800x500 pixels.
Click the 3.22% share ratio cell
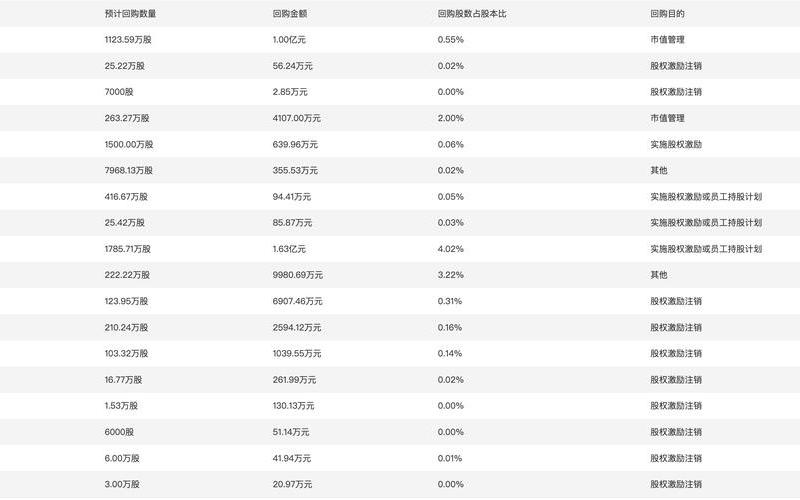pos(451,275)
